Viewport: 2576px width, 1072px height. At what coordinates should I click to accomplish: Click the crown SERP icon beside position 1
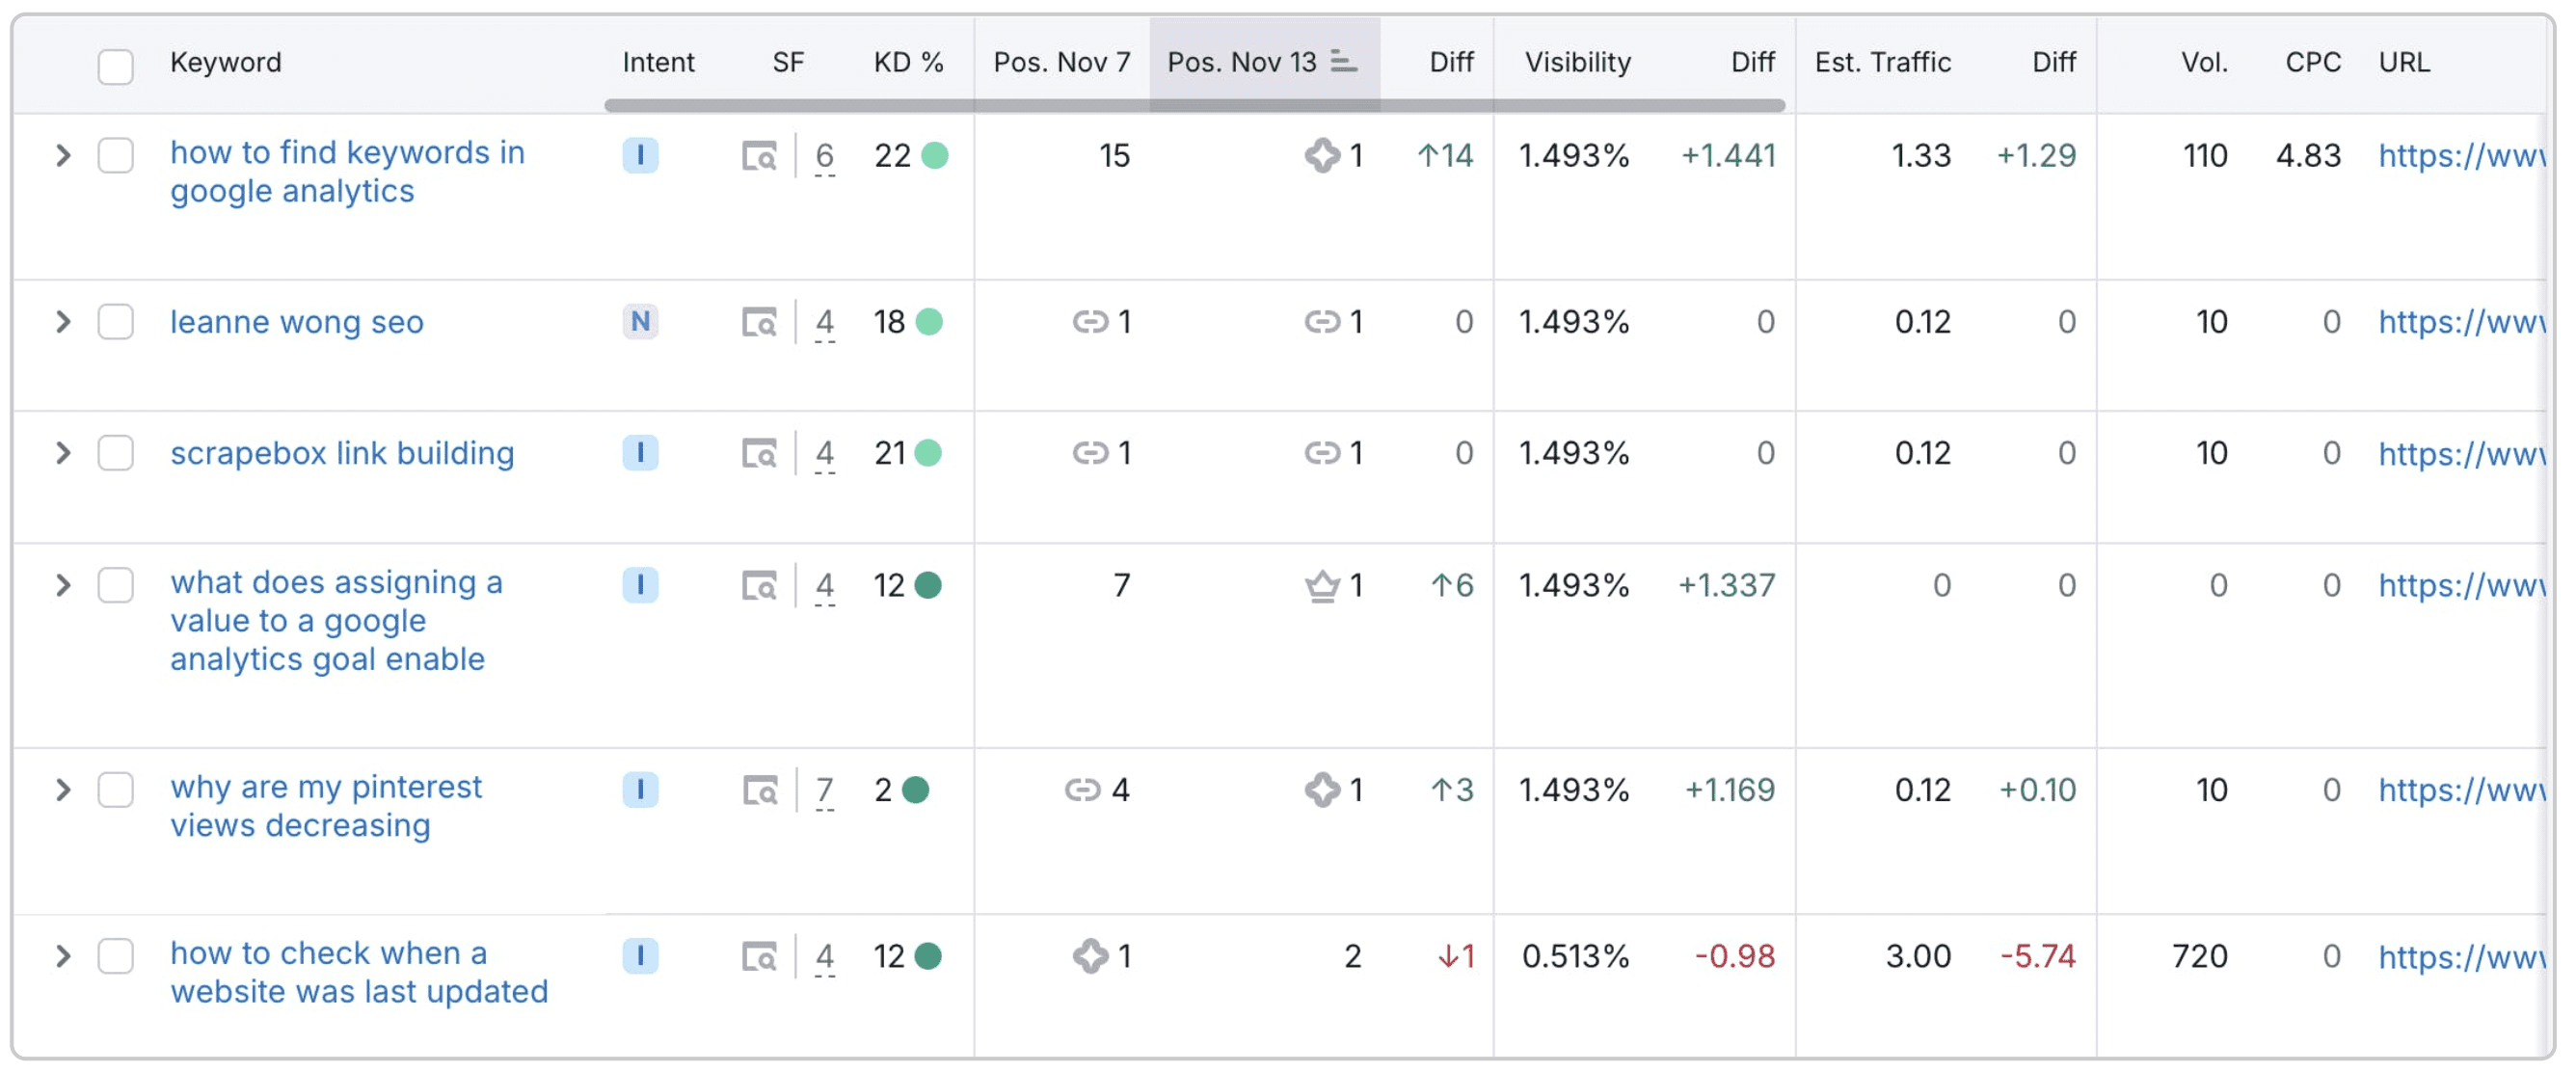(x=1322, y=587)
